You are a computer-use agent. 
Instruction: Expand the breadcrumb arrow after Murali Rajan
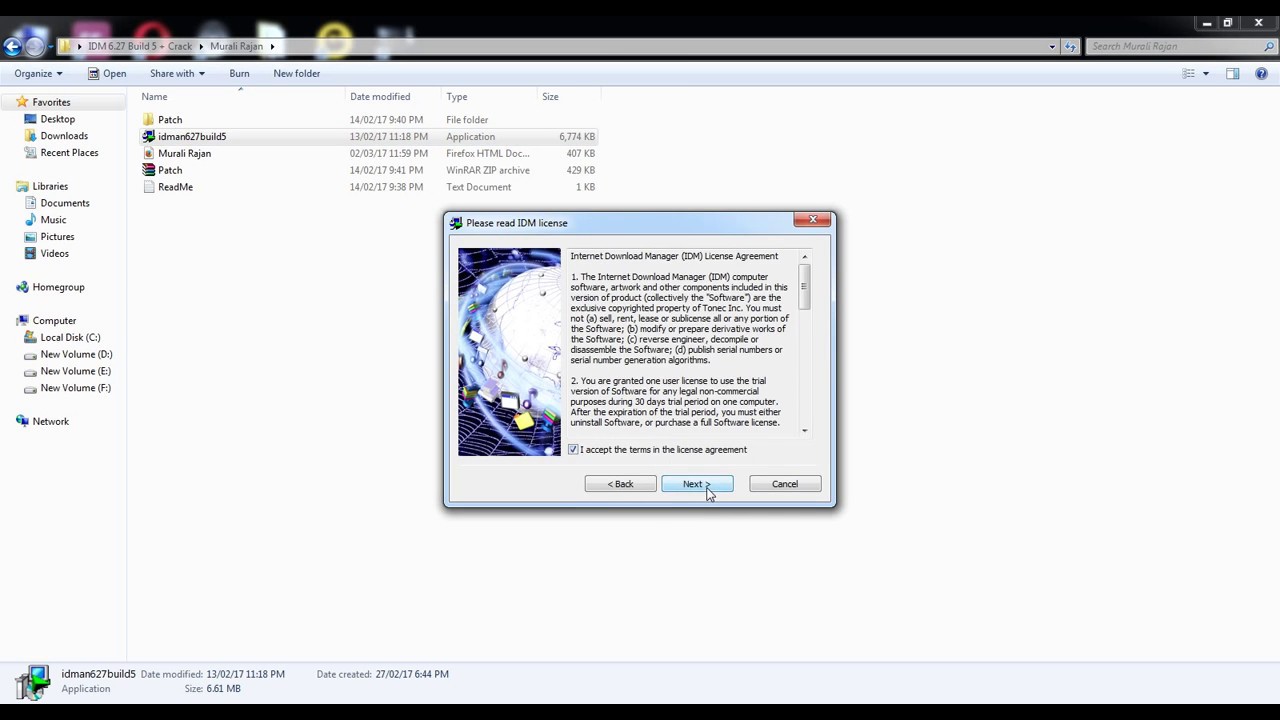click(x=272, y=46)
